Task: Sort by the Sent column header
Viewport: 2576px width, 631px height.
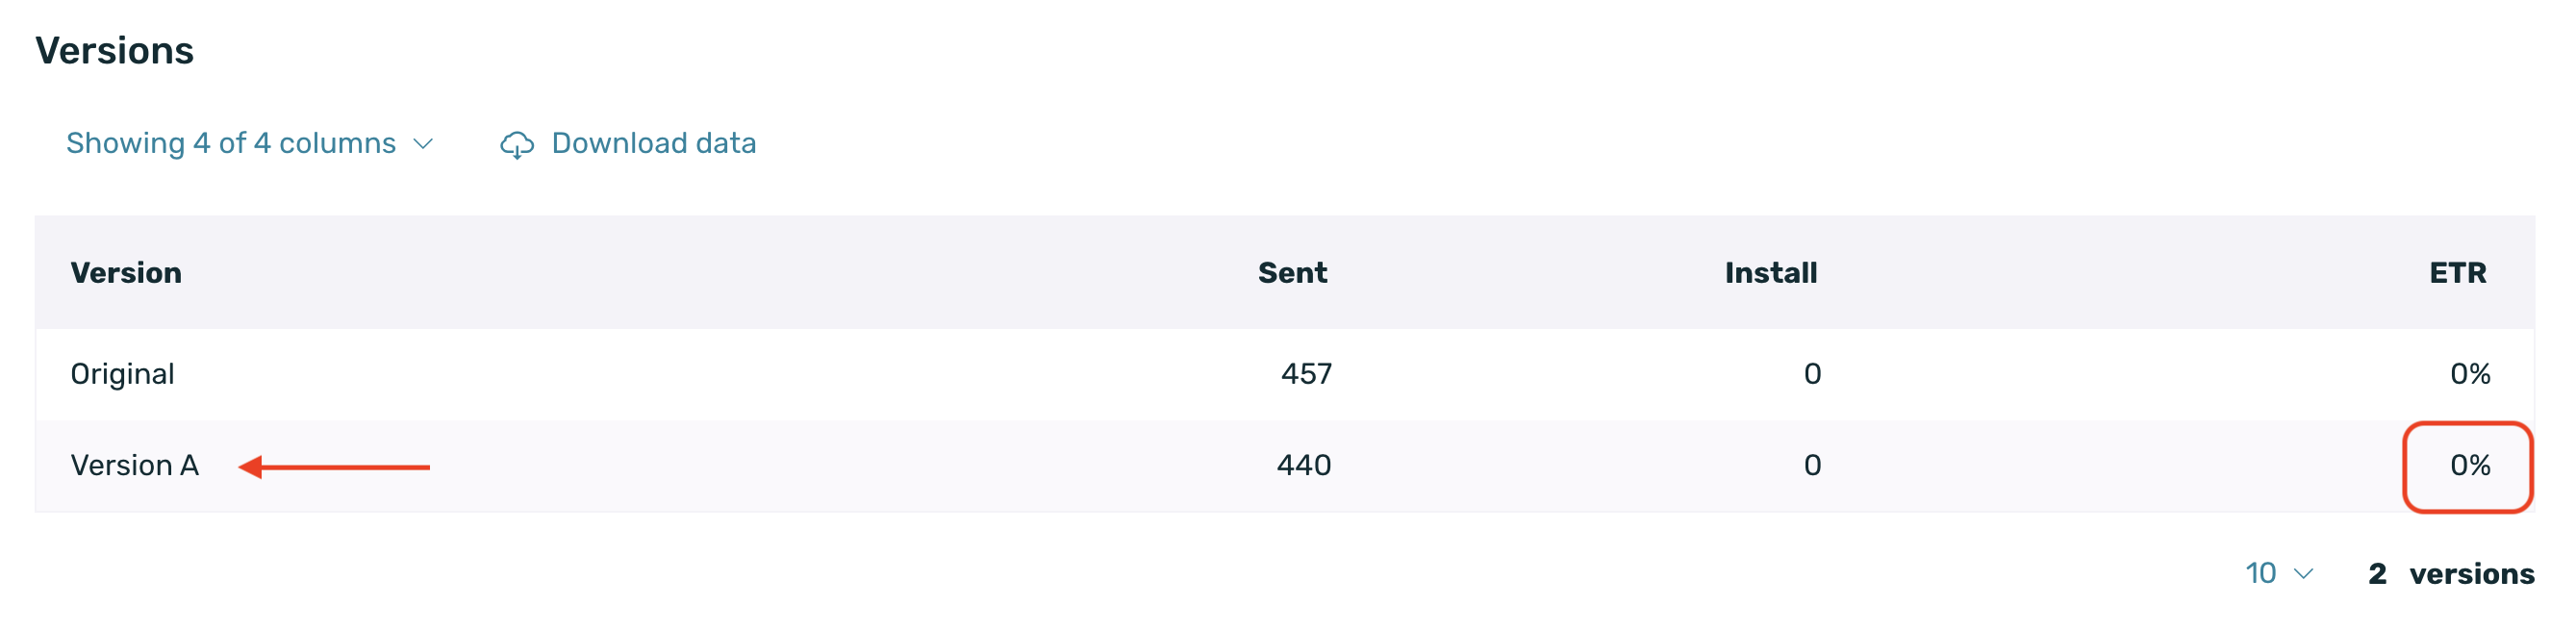Action: pyautogui.click(x=1292, y=273)
